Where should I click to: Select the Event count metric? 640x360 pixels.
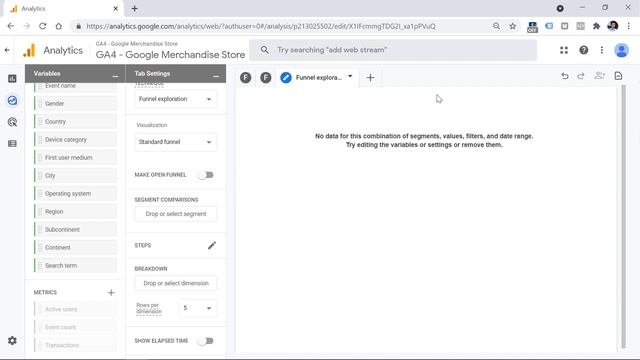(76, 327)
